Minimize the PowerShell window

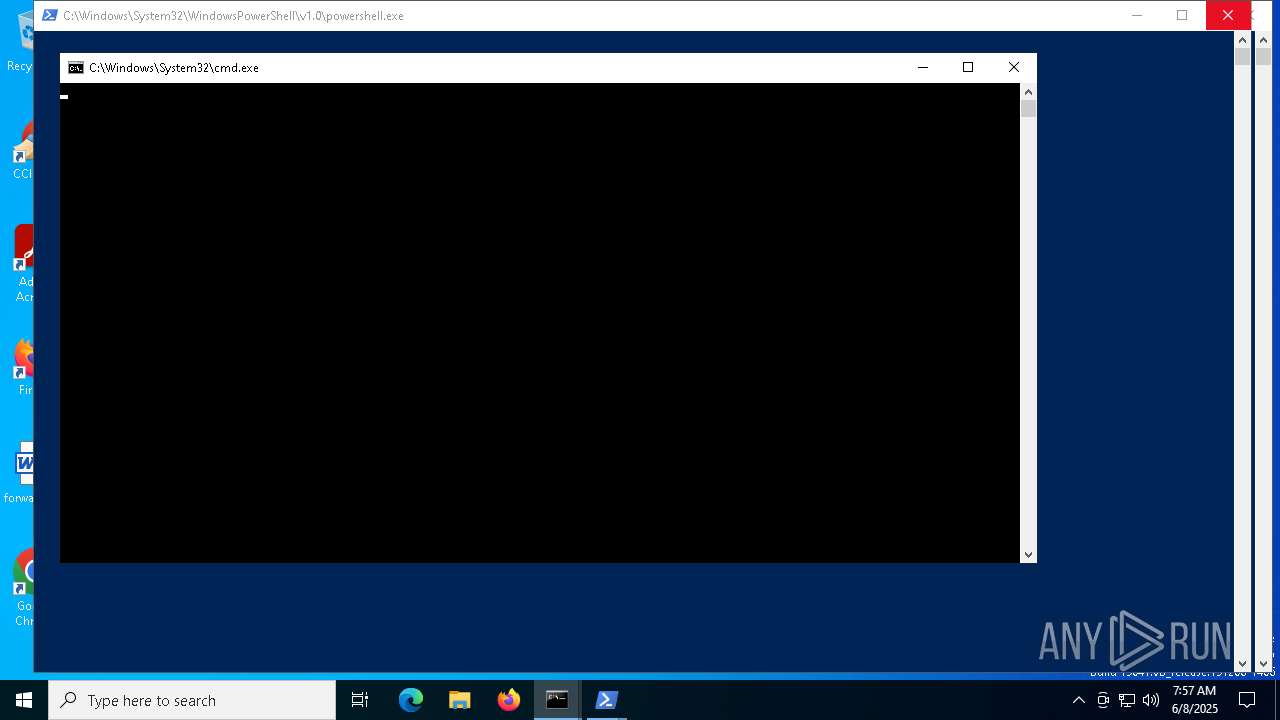tap(1137, 15)
